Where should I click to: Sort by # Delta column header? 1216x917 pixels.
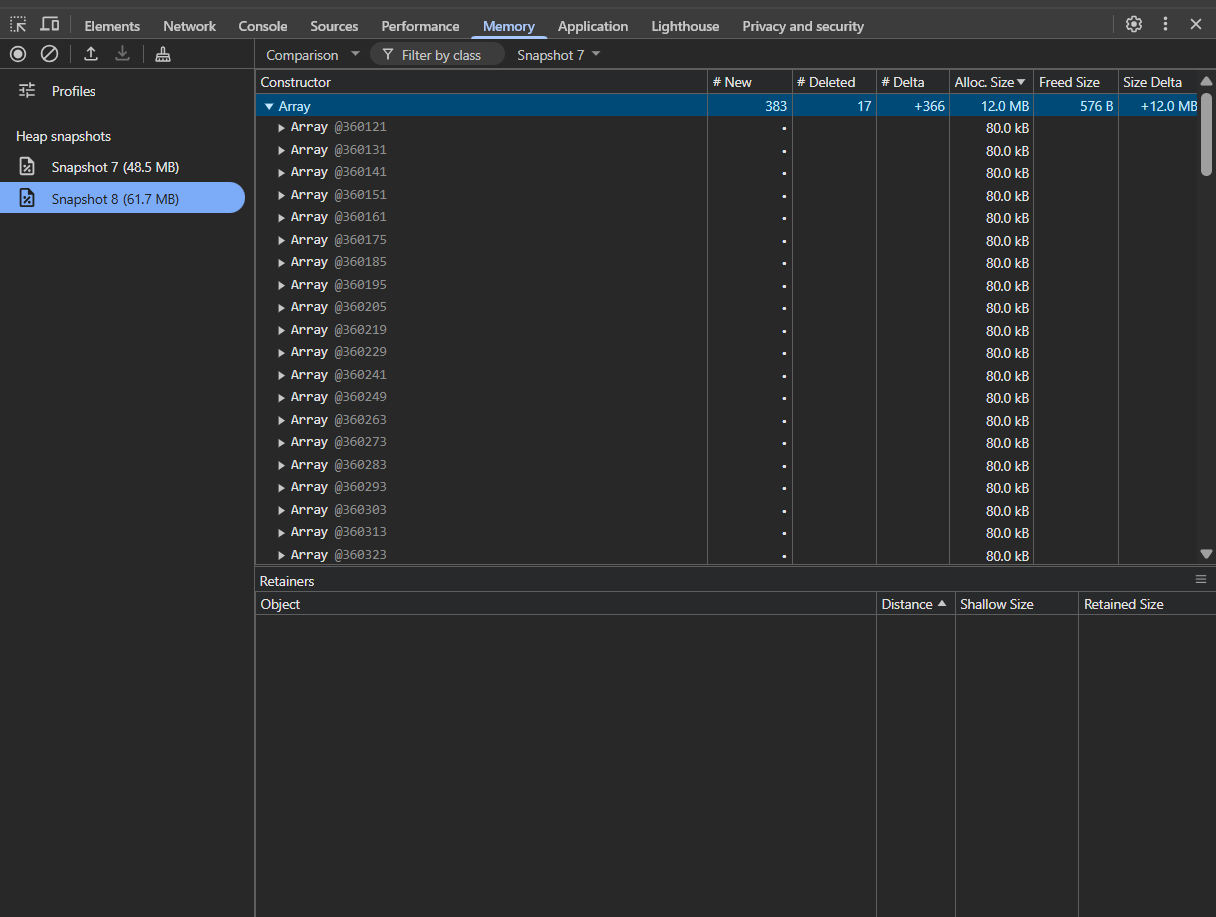pyautogui.click(x=913, y=82)
